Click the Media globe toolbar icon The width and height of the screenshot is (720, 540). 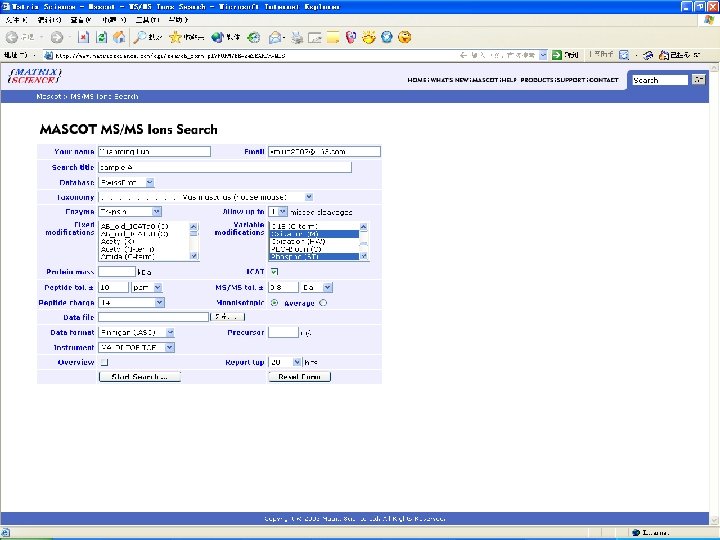pyautogui.click(x=217, y=37)
